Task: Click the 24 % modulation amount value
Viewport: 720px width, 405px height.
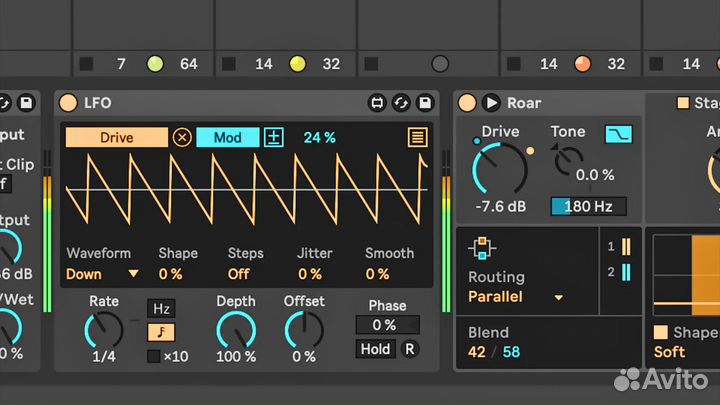Action: coord(320,137)
